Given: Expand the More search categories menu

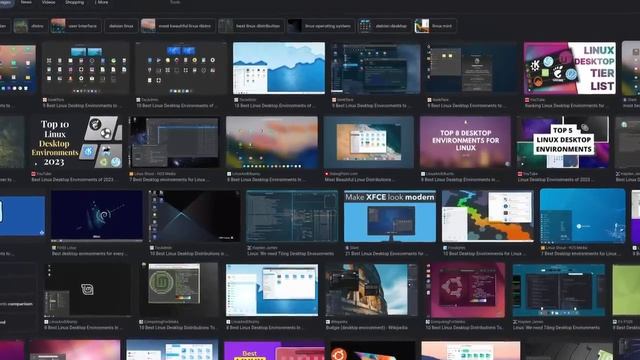Looking at the screenshot, I should (102, 2).
